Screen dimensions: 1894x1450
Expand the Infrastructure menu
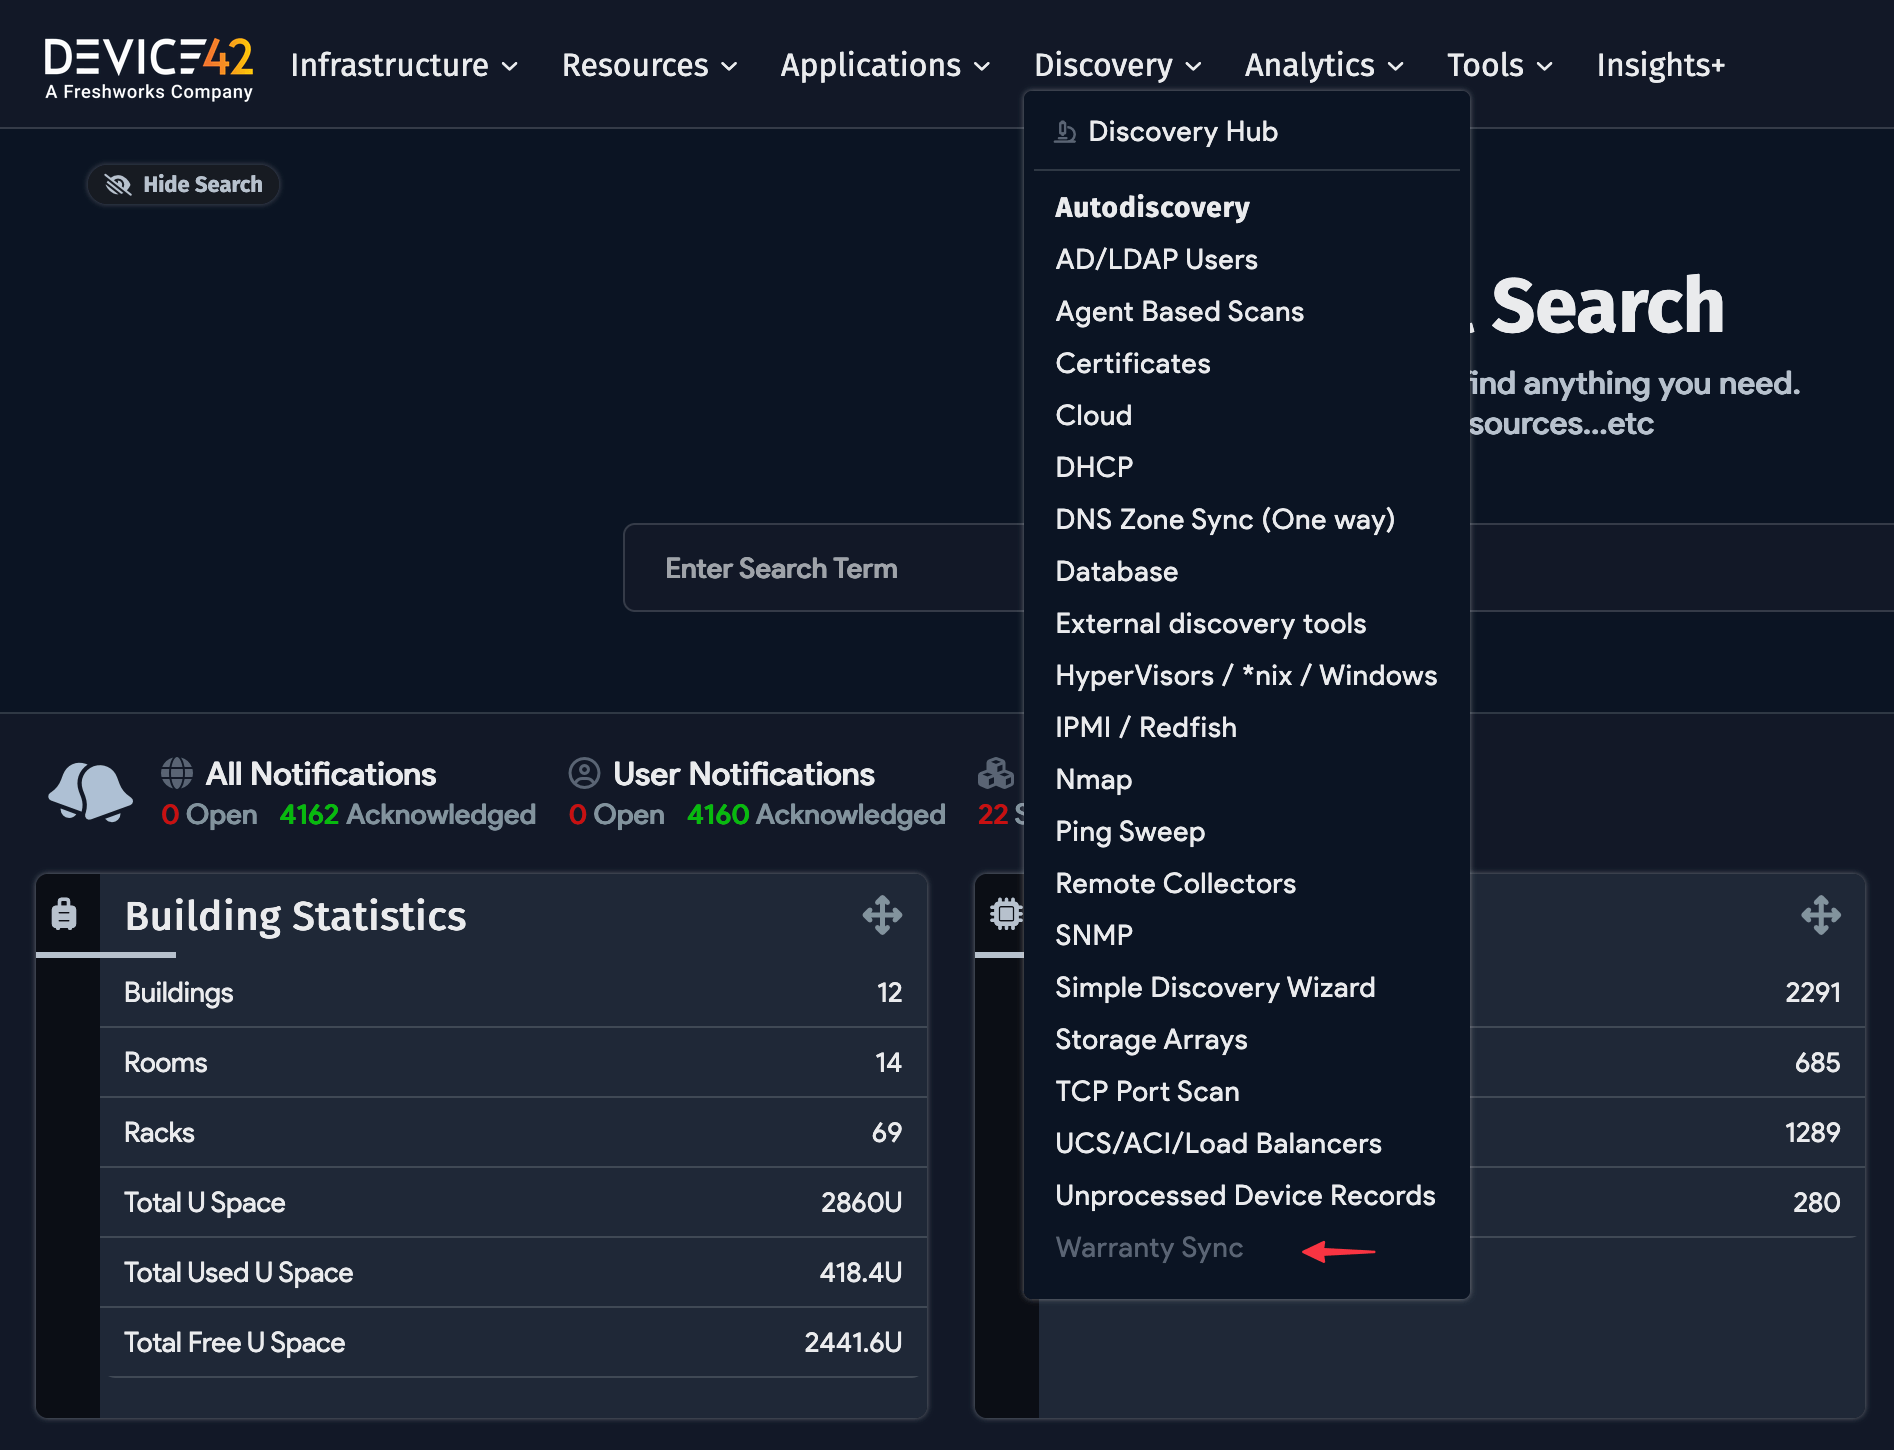point(404,65)
